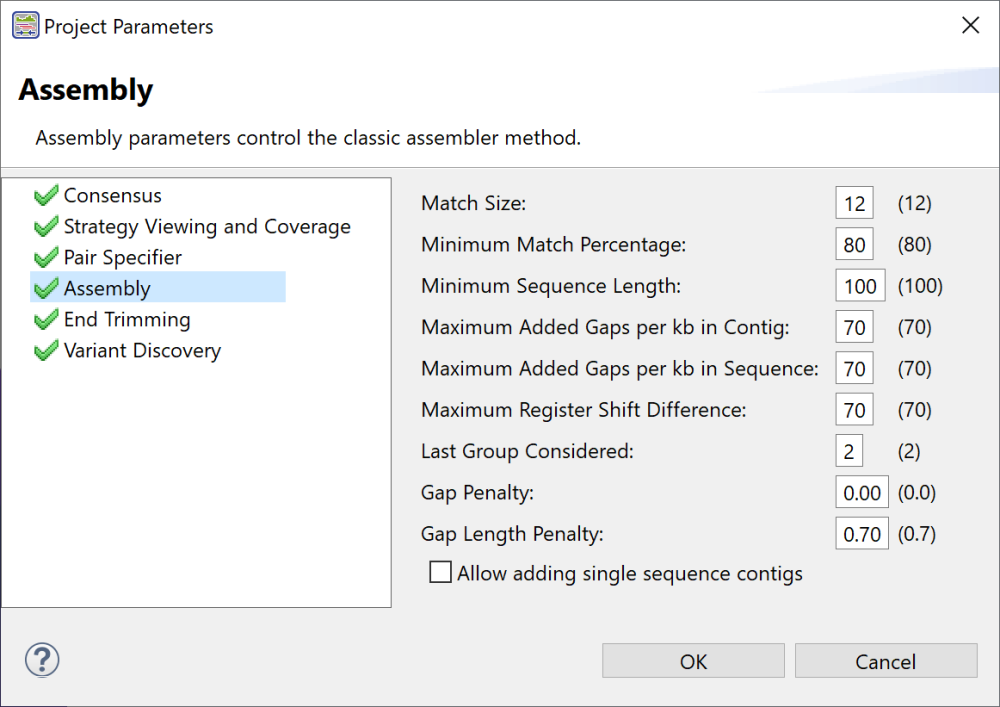Viewport: 1000px width, 707px height.
Task: Enable Allow adding single sequence contigs
Action: (x=440, y=573)
